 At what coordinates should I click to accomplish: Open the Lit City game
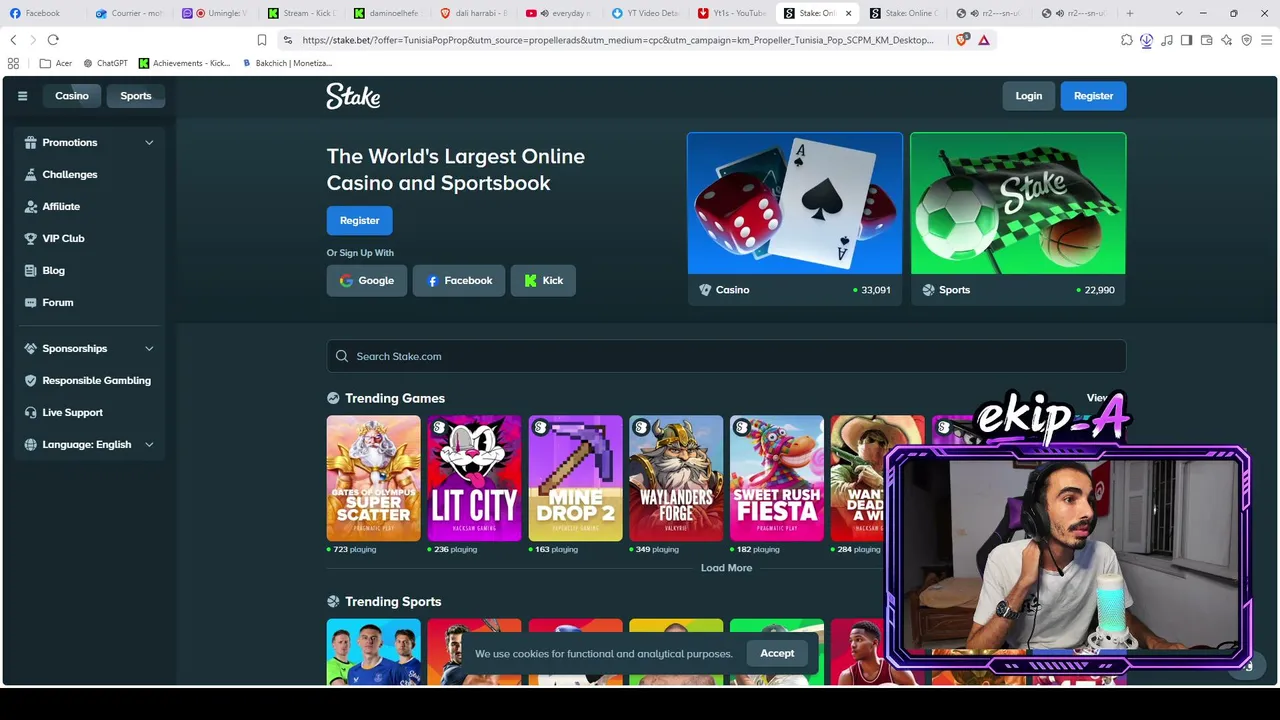(474, 478)
